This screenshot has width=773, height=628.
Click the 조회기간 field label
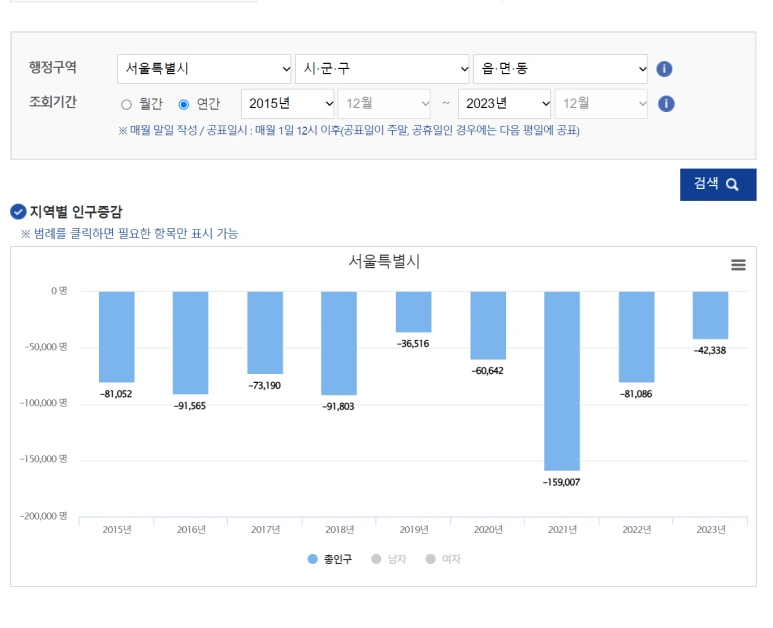click(53, 102)
